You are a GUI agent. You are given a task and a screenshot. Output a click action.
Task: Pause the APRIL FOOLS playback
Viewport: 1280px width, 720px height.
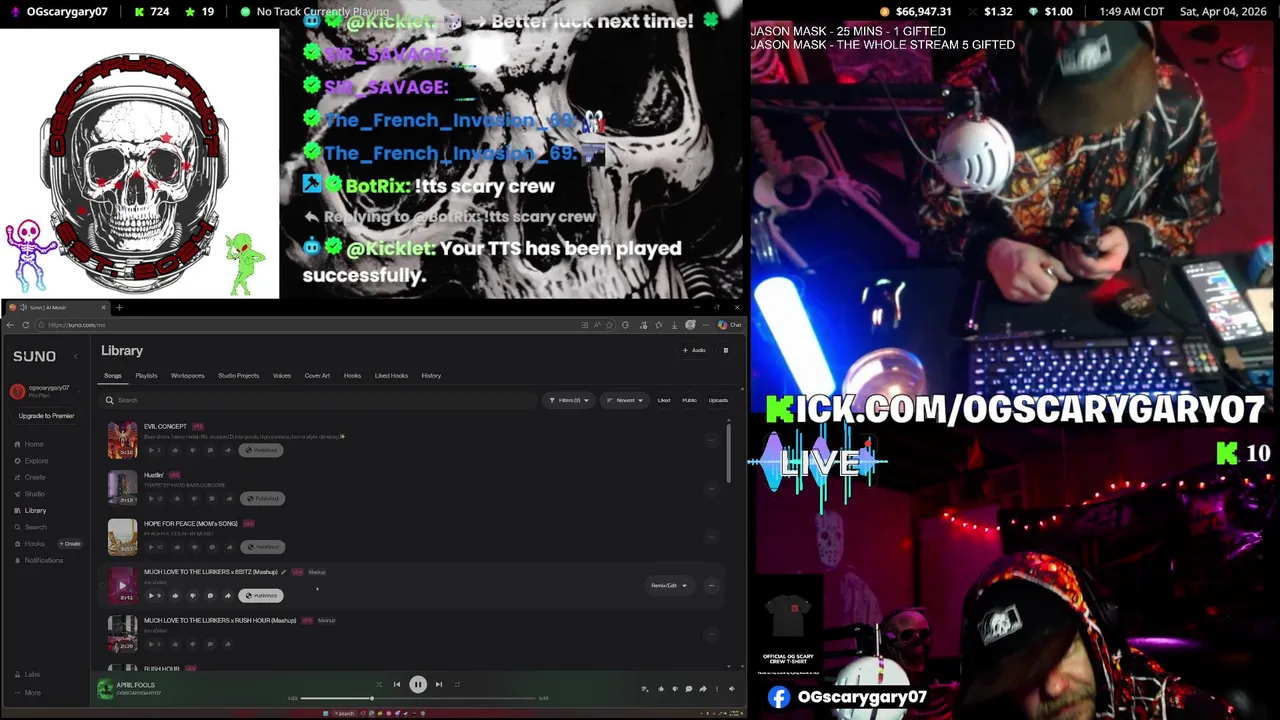click(x=418, y=684)
